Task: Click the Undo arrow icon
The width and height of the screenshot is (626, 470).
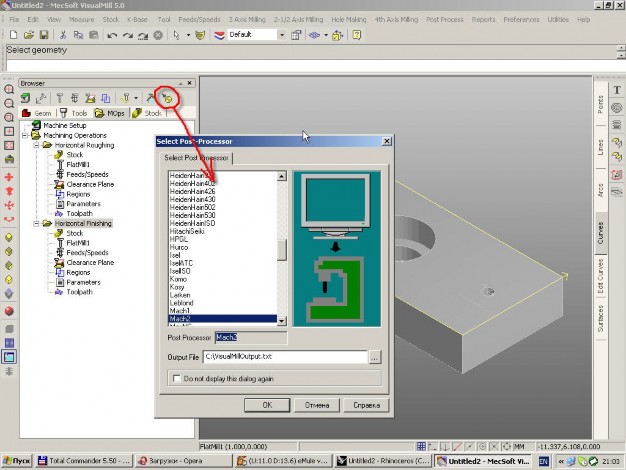Action: pos(112,36)
